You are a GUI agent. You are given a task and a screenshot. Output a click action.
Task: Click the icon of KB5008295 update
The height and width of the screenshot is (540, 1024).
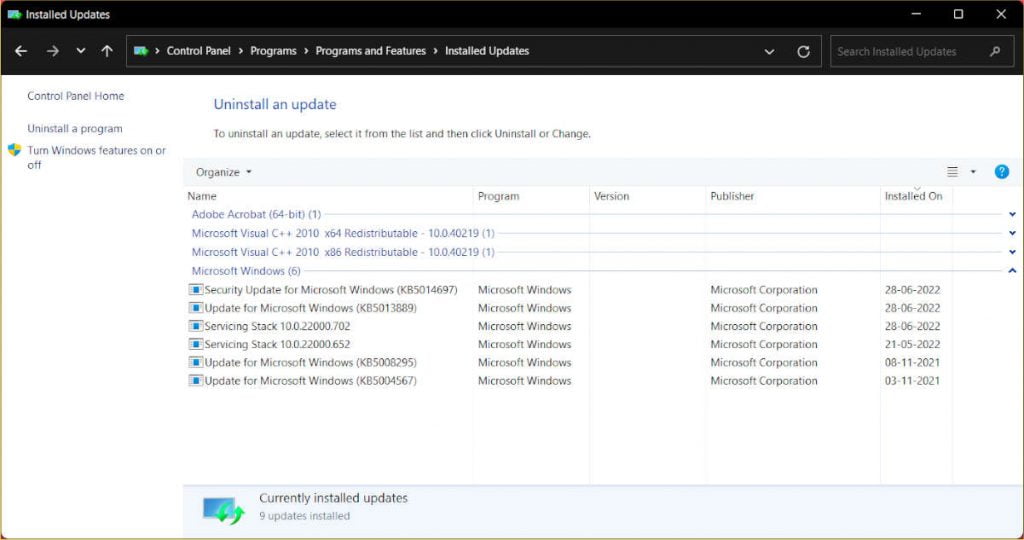pos(195,362)
